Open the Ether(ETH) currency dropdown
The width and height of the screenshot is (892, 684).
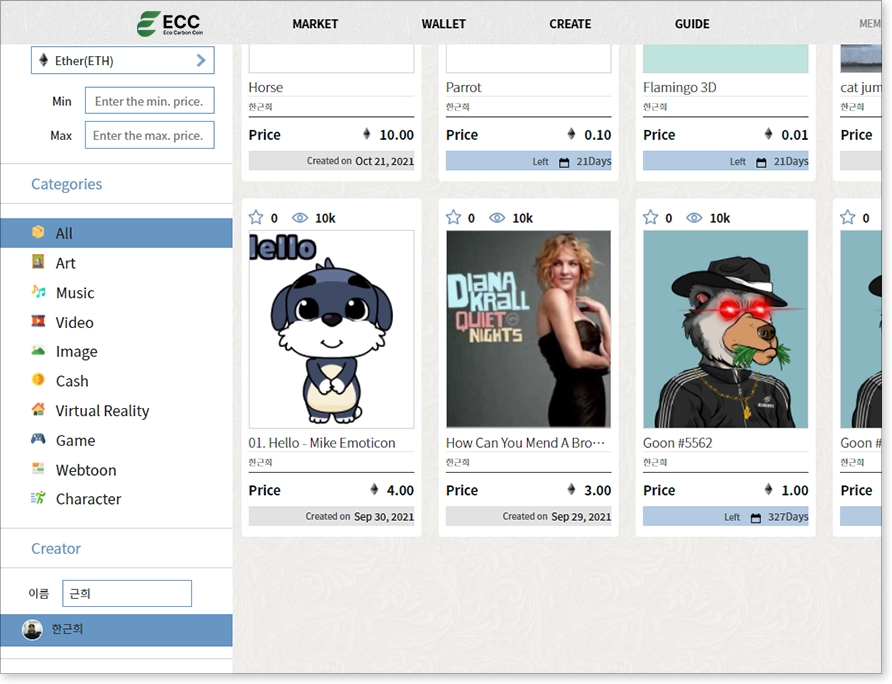[122, 60]
